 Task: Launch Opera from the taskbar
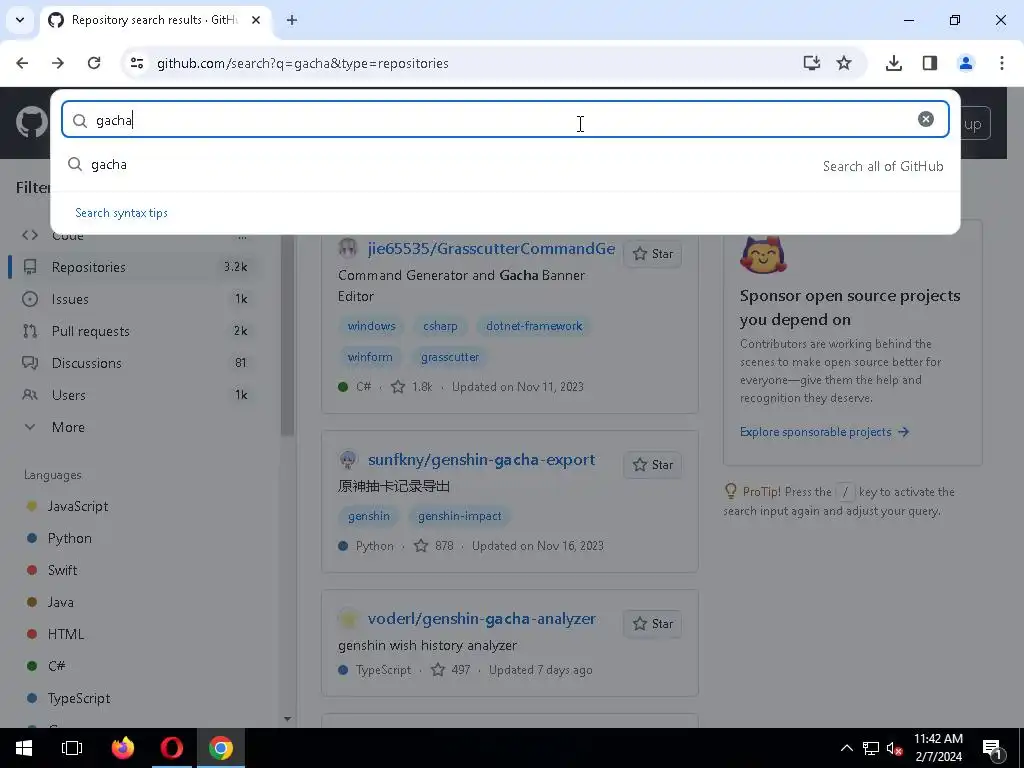172,748
